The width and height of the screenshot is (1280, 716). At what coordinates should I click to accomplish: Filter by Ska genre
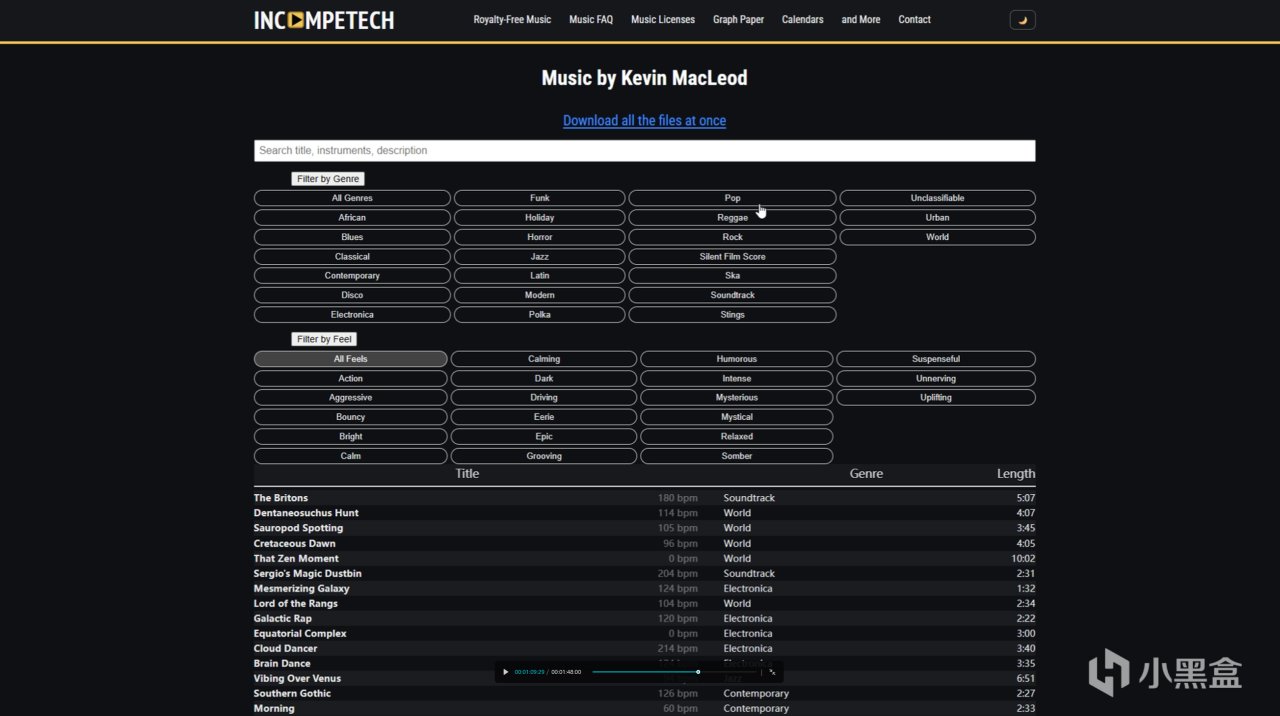[732, 276]
